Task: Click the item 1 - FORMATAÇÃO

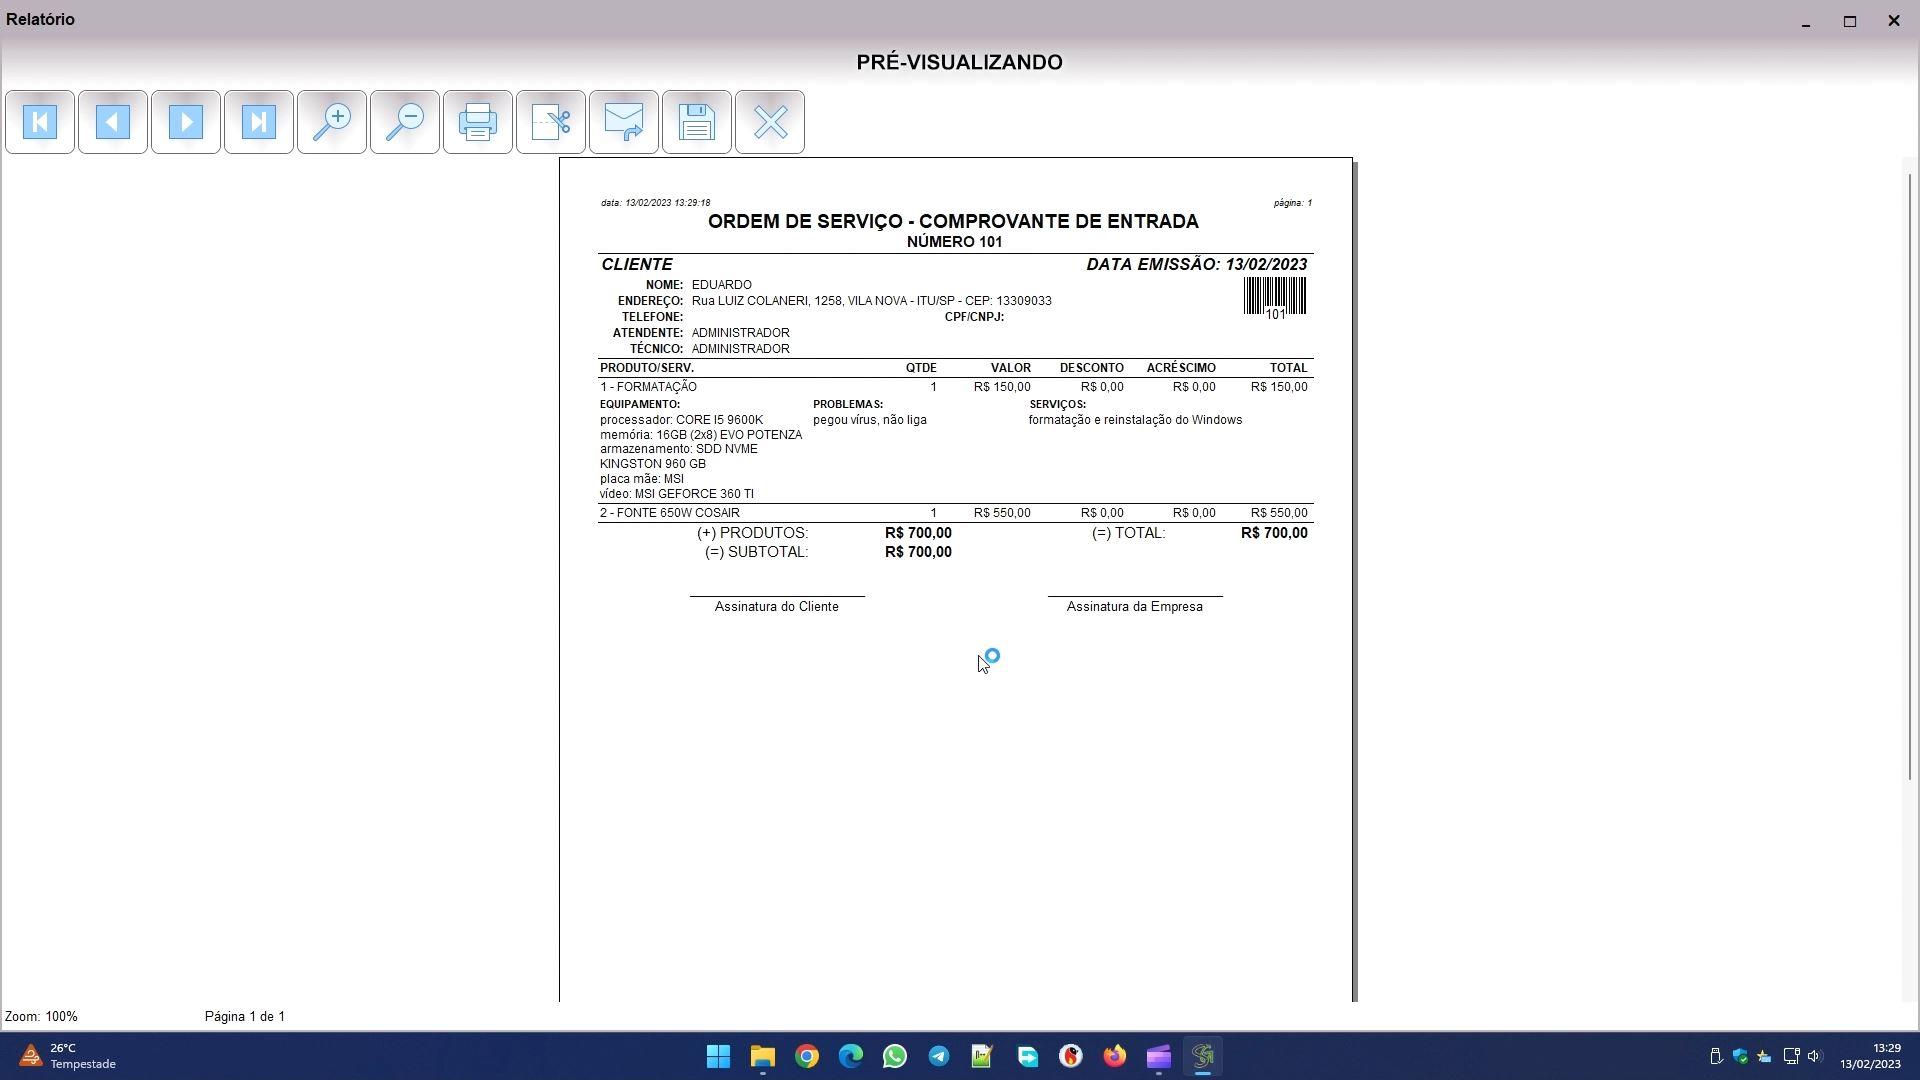Action: tap(648, 387)
